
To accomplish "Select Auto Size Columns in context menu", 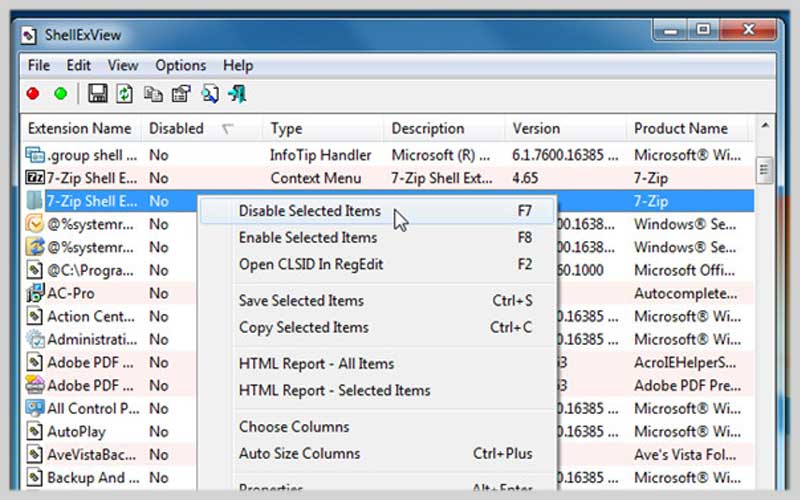I will coord(377,453).
